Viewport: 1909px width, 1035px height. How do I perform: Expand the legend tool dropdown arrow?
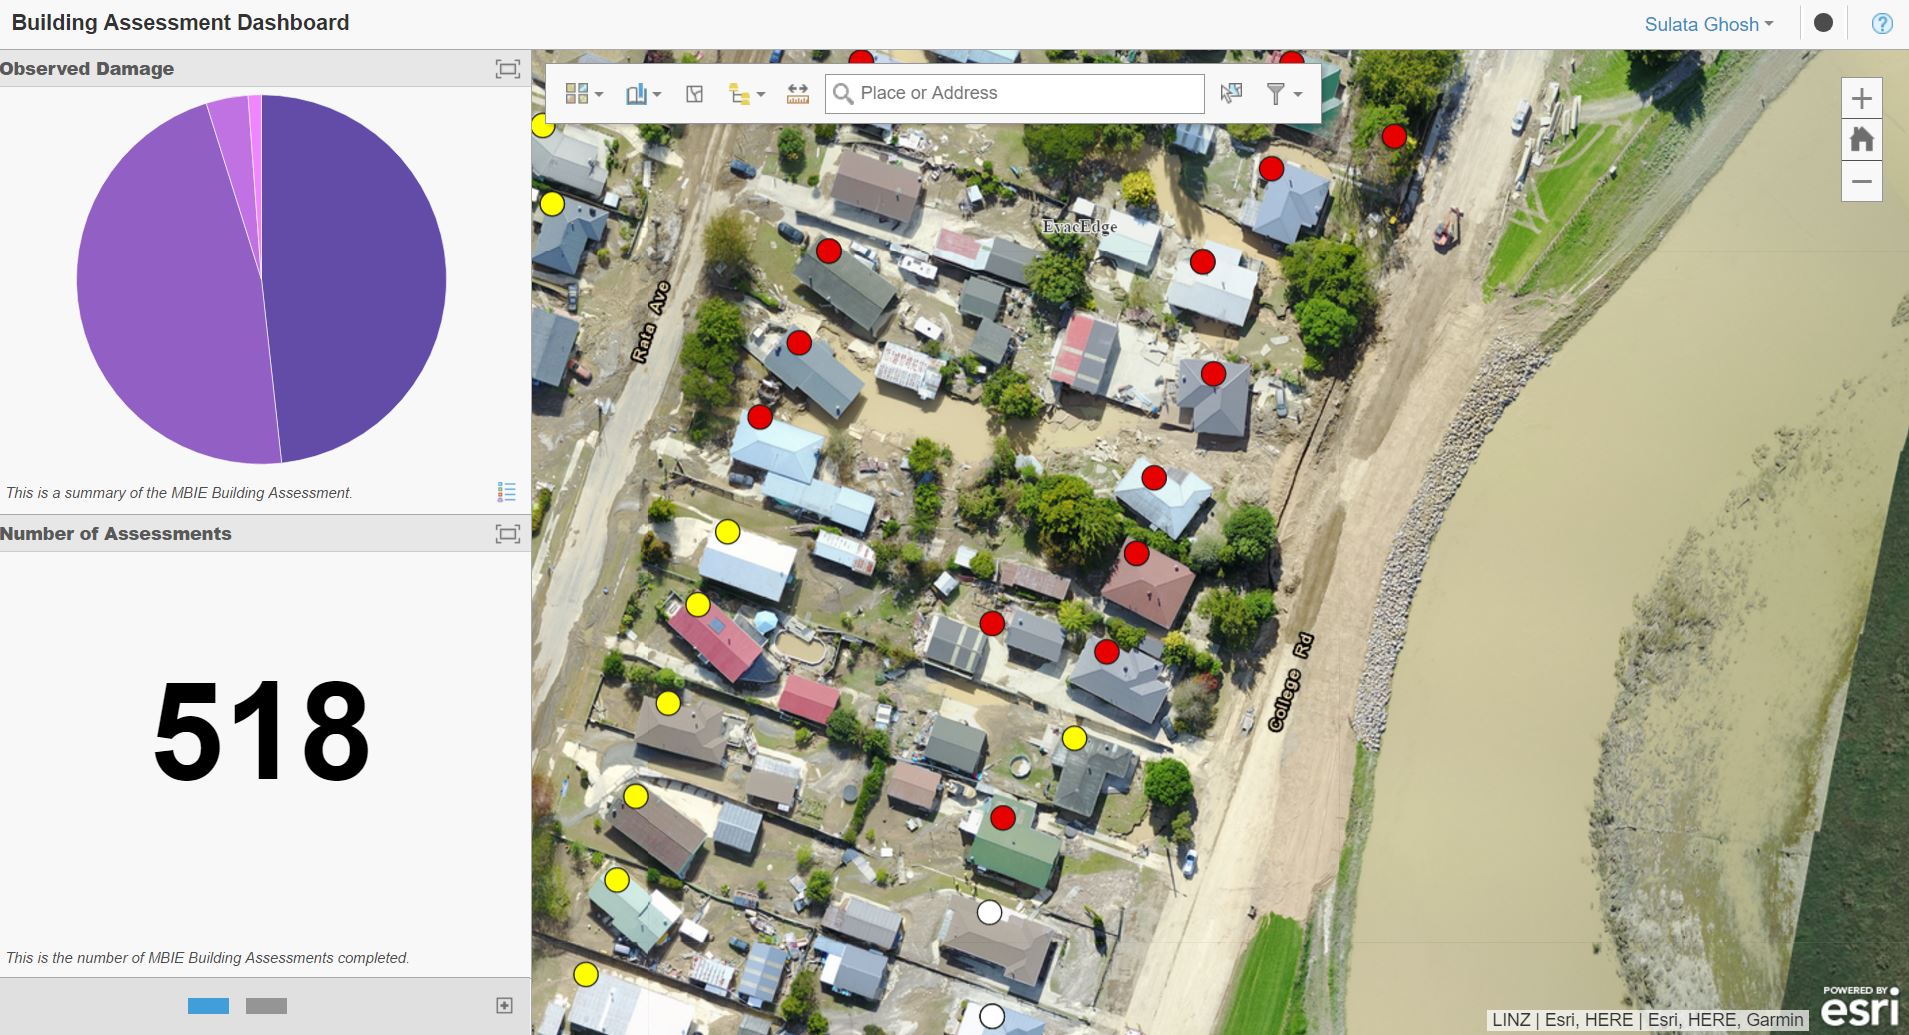pos(761,95)
